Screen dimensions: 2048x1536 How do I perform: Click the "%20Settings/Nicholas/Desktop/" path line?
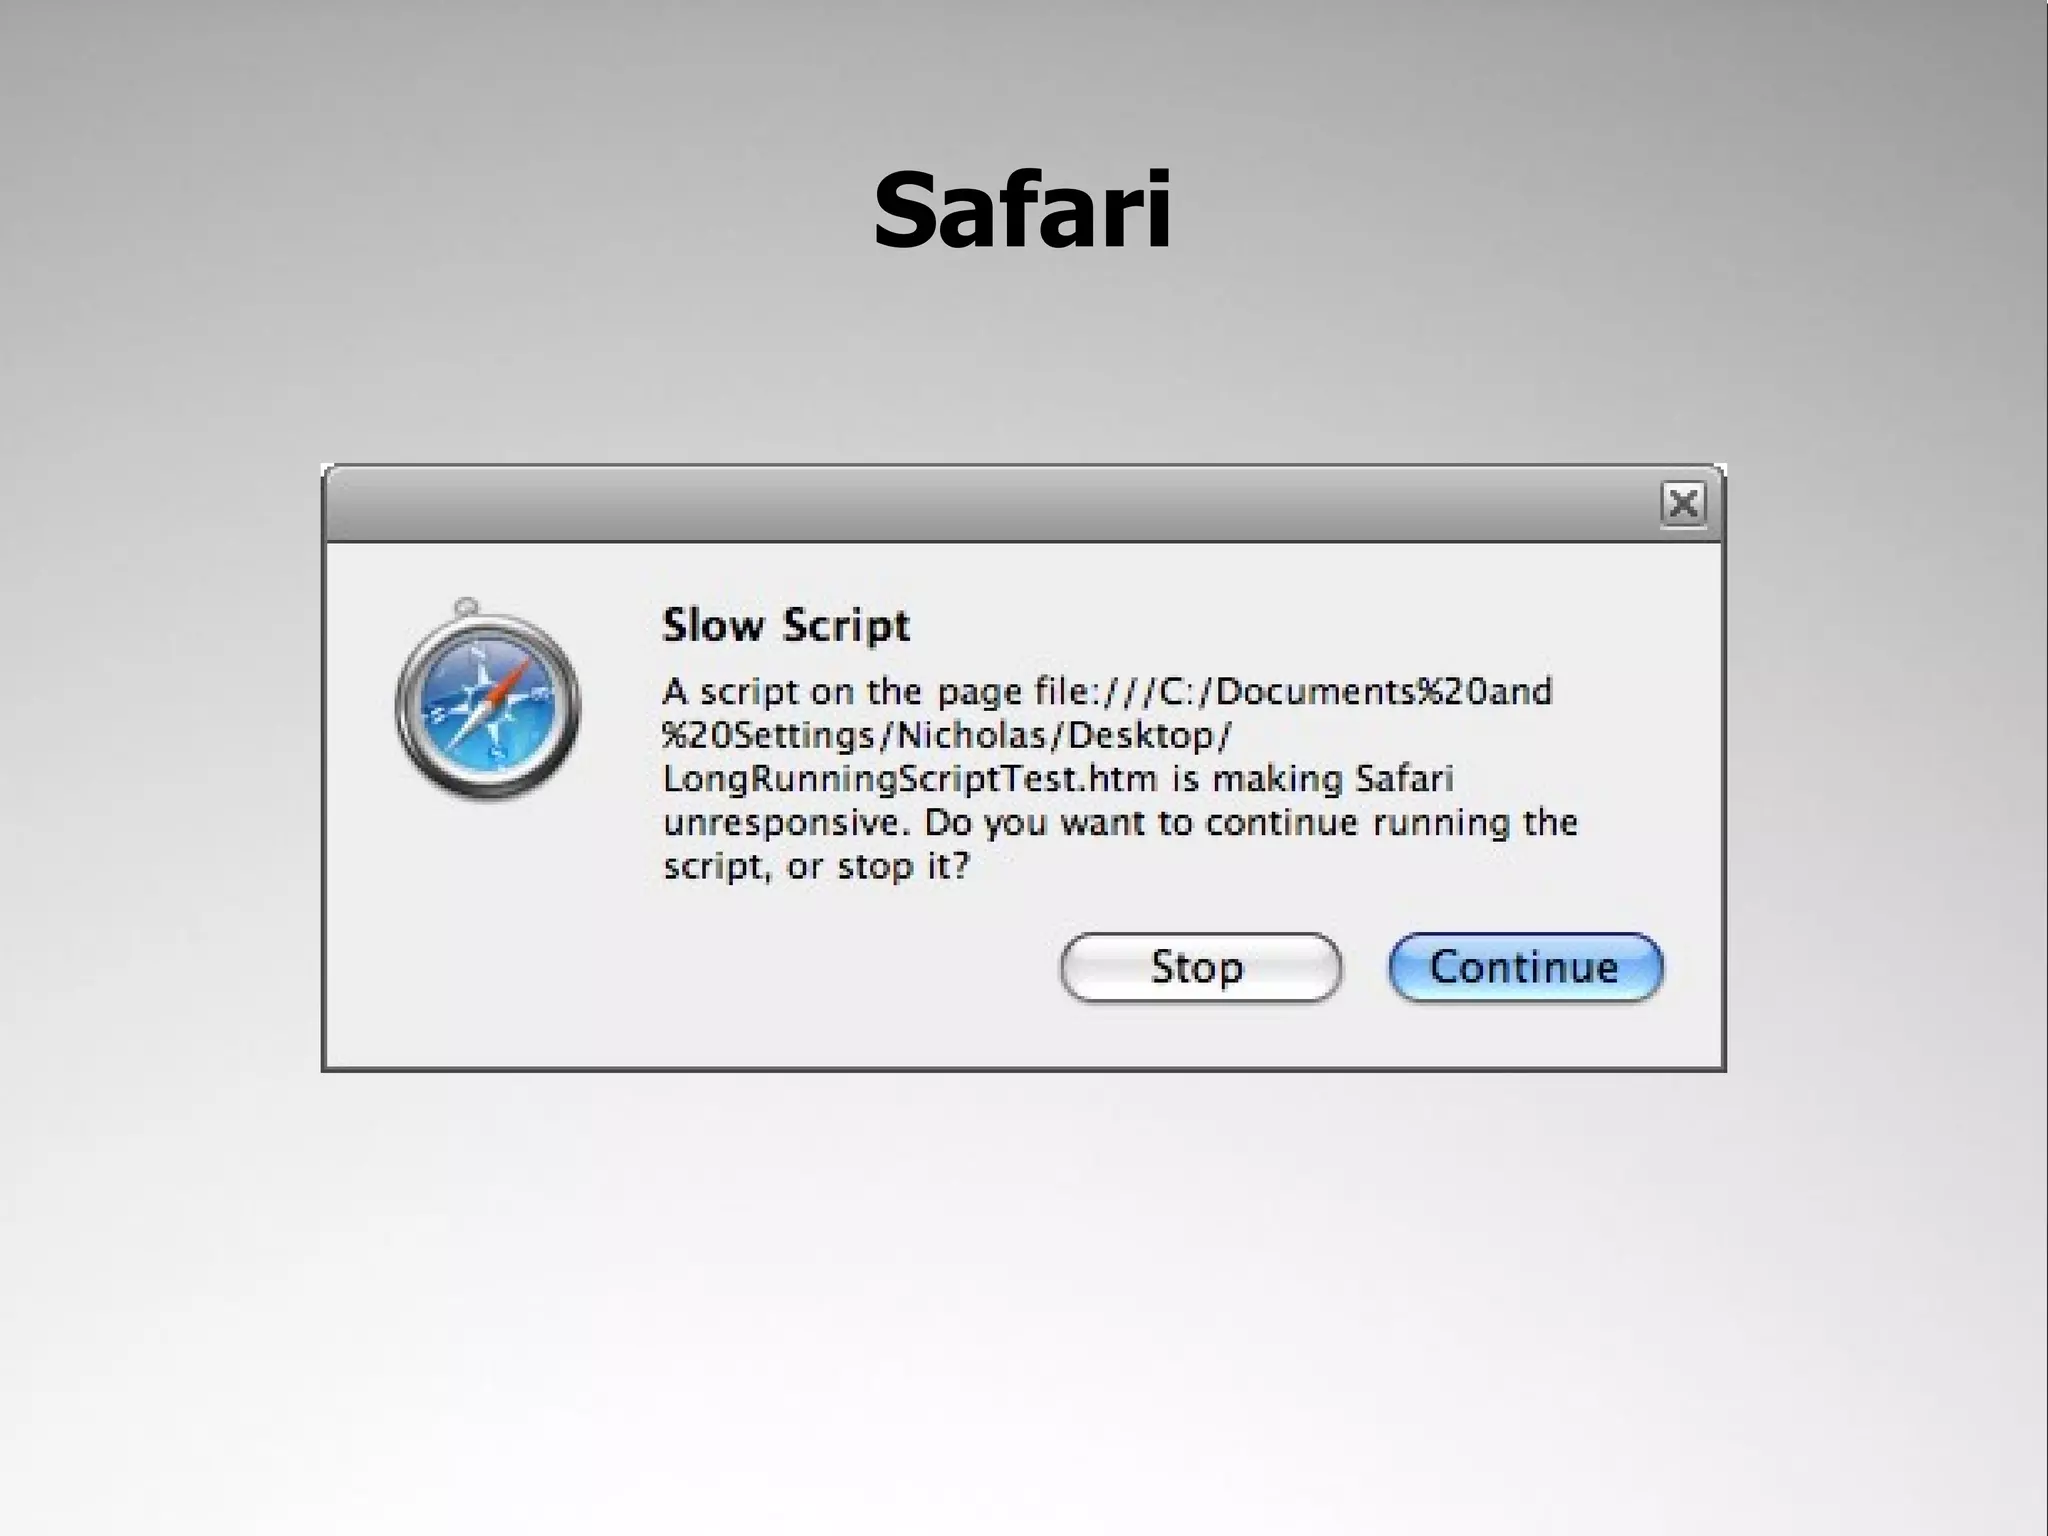(946, 735)
